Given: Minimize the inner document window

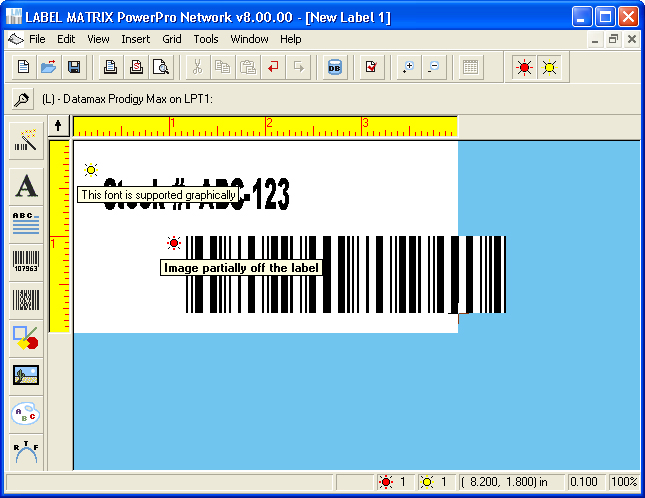Looking at the screenshot, I should 595,39.
